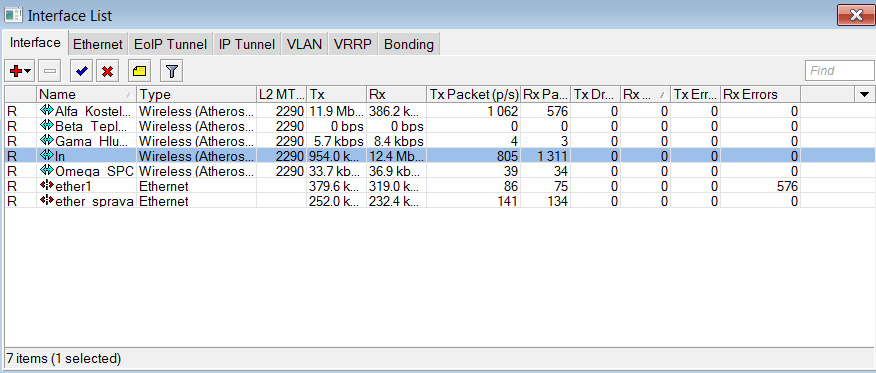Switch to the Ethernet tab
Image resolution: width=876 pixels, height=373 pixels.
(98, 44)
